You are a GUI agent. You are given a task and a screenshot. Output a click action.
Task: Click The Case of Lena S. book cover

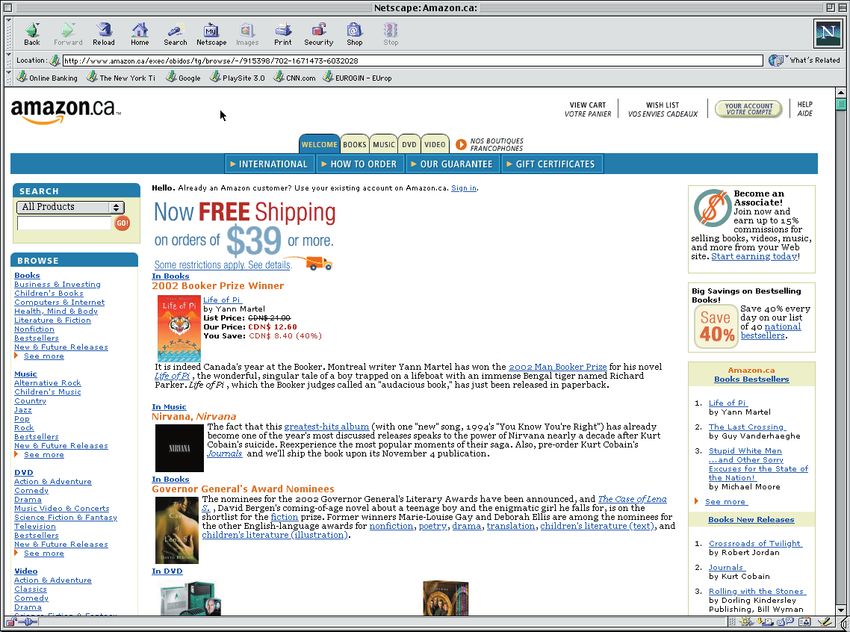[x=177, y=530]
